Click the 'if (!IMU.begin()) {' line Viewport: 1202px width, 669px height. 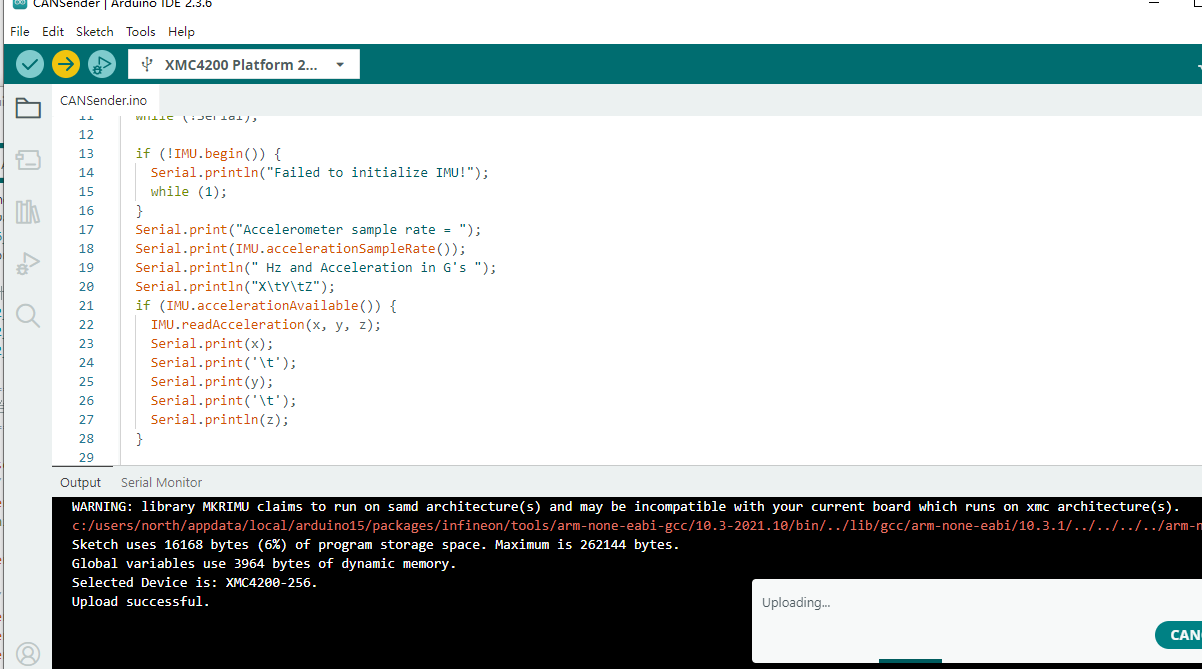coord(209,153)
